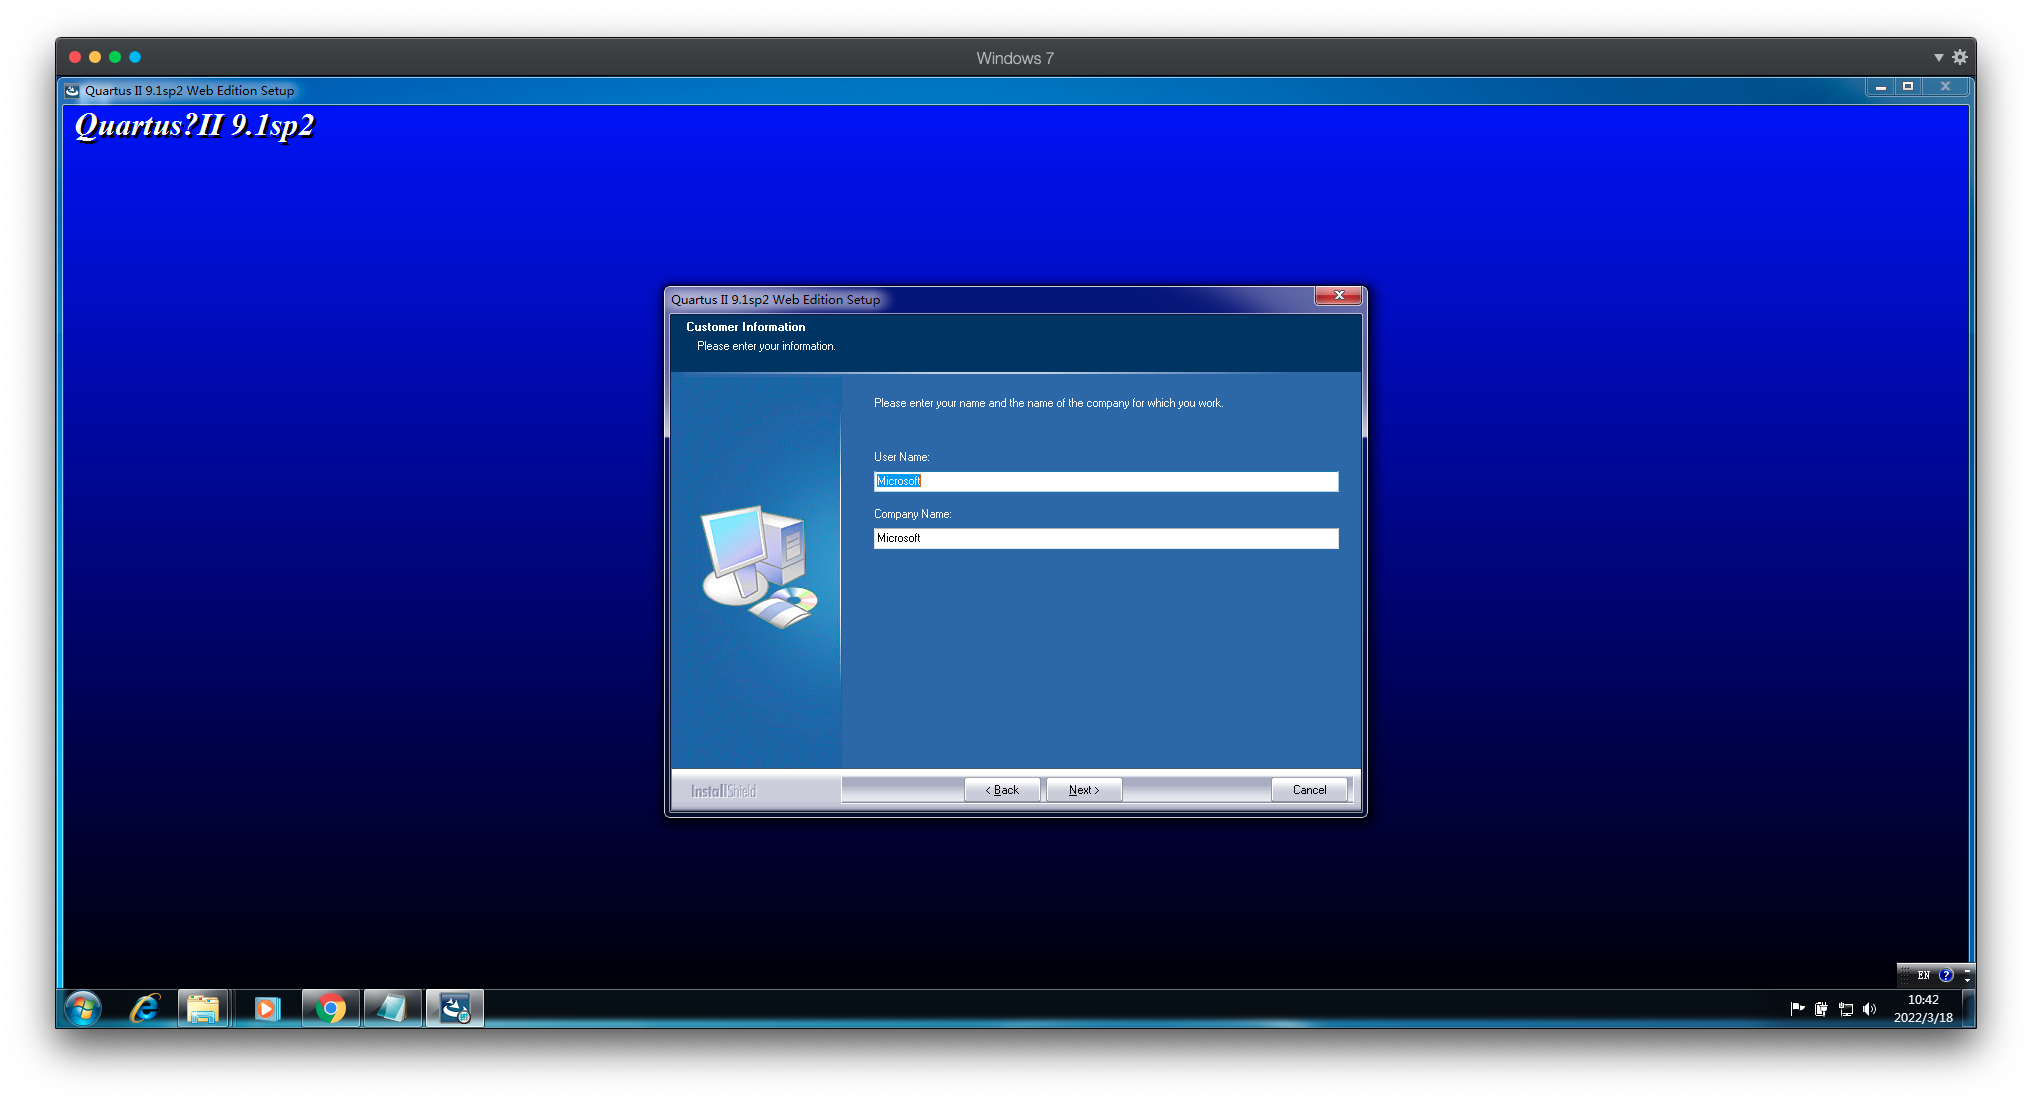The height and width of the screenshot is (1102, 2032).
Task: Open Google Chrome from taskbar
Action: click(x=330, y=1008)
